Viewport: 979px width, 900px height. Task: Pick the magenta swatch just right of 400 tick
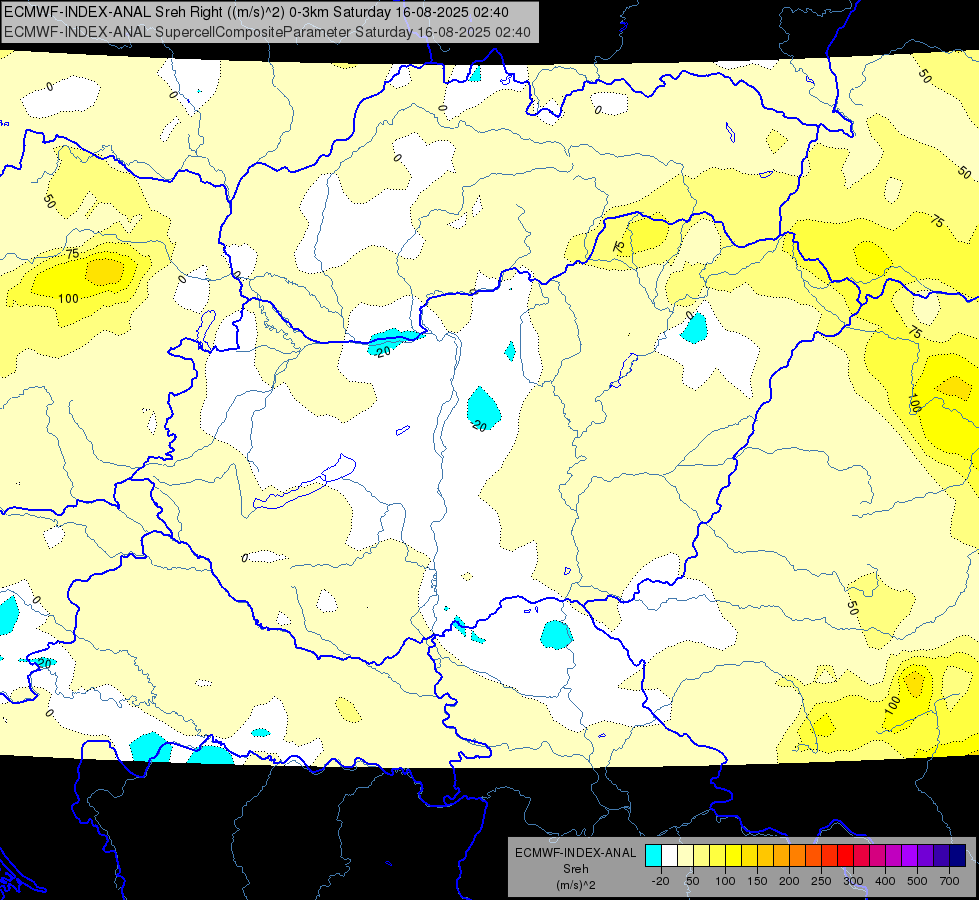[893, 856]
